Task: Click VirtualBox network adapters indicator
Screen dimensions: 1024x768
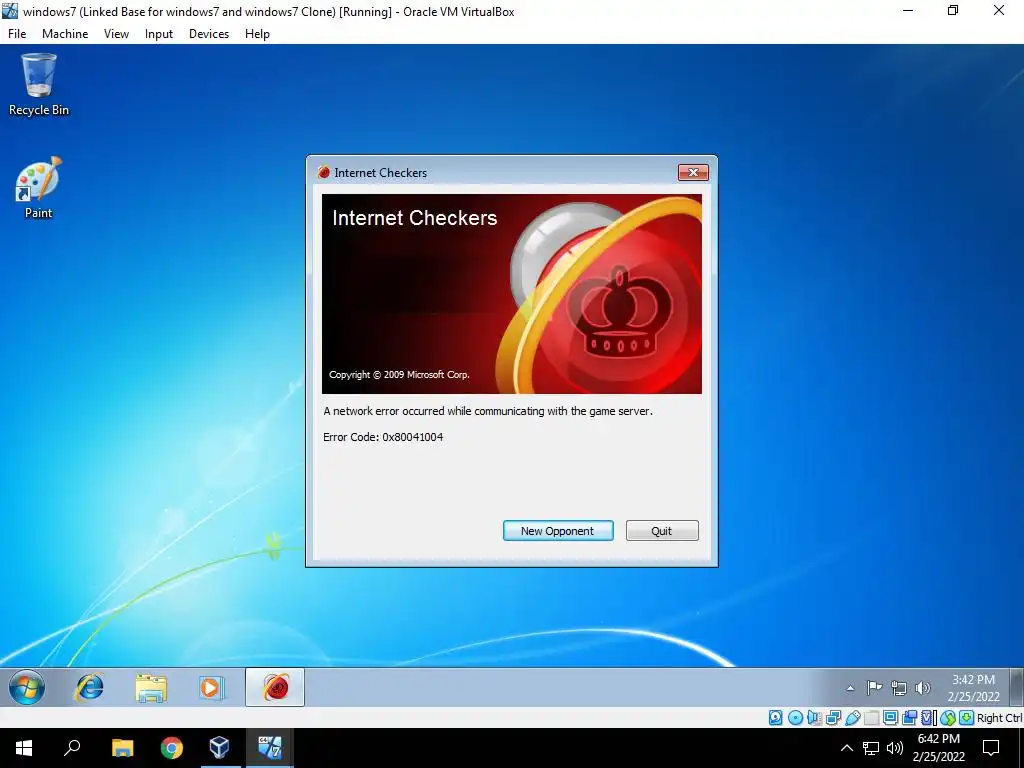Action: [833, 718]
